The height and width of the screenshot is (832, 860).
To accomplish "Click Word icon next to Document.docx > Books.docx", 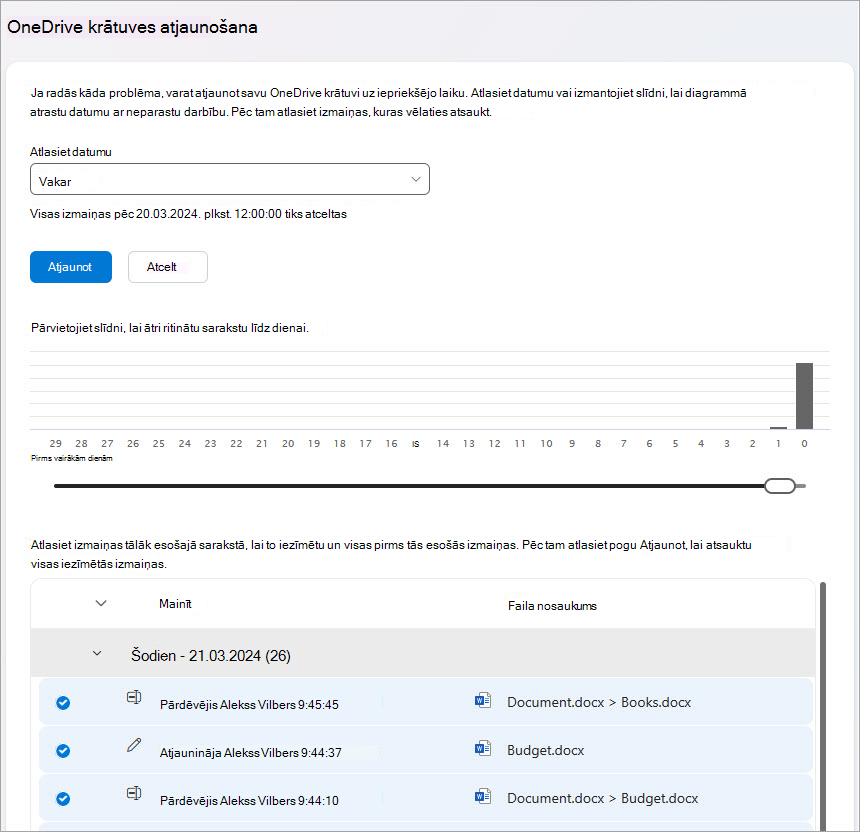I will [483, 700].
